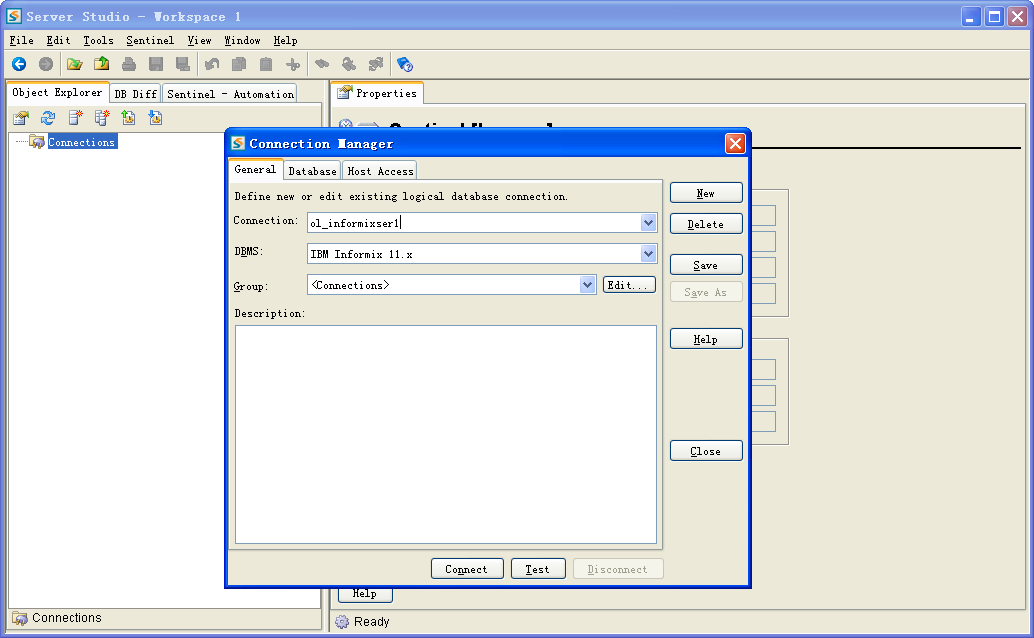Click the greyed-out Save As button

click(x=706, y=292)
